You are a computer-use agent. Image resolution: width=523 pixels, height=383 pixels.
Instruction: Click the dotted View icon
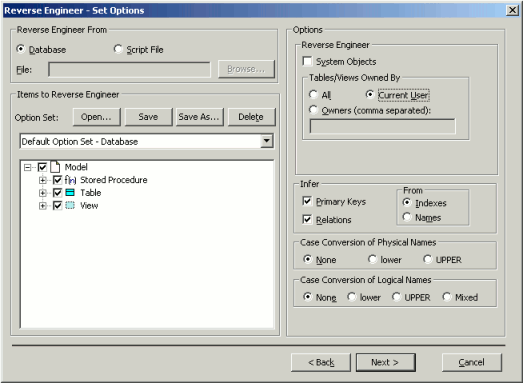point(70,206)
